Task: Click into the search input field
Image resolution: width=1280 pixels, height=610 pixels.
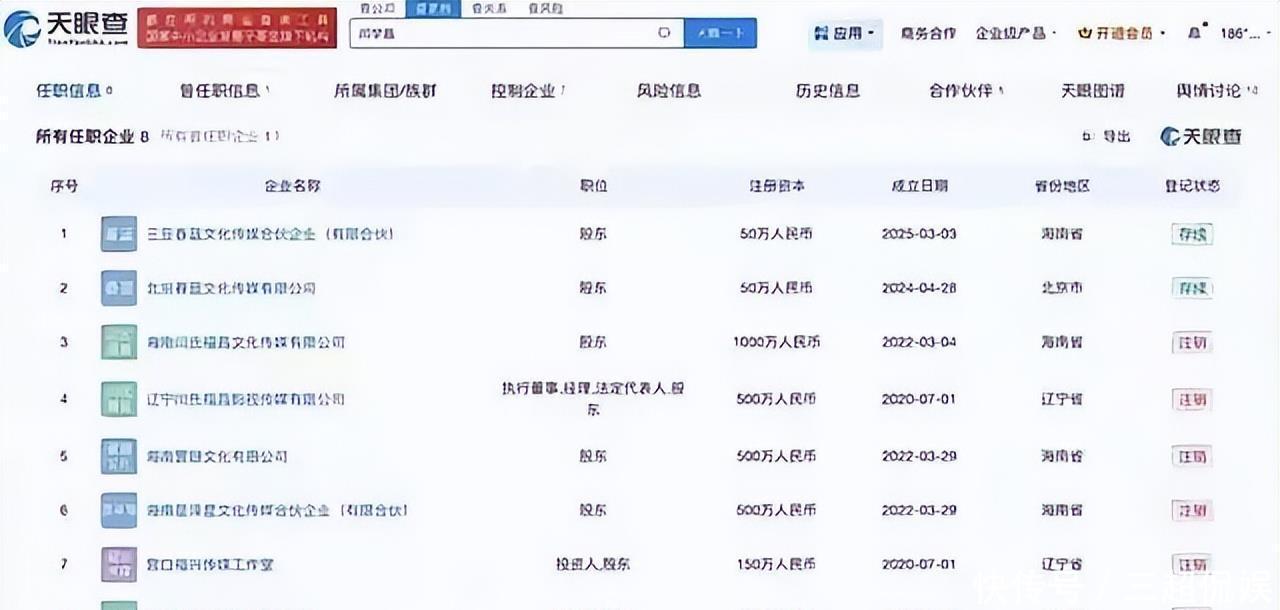Action: click(x=500, y=33)
